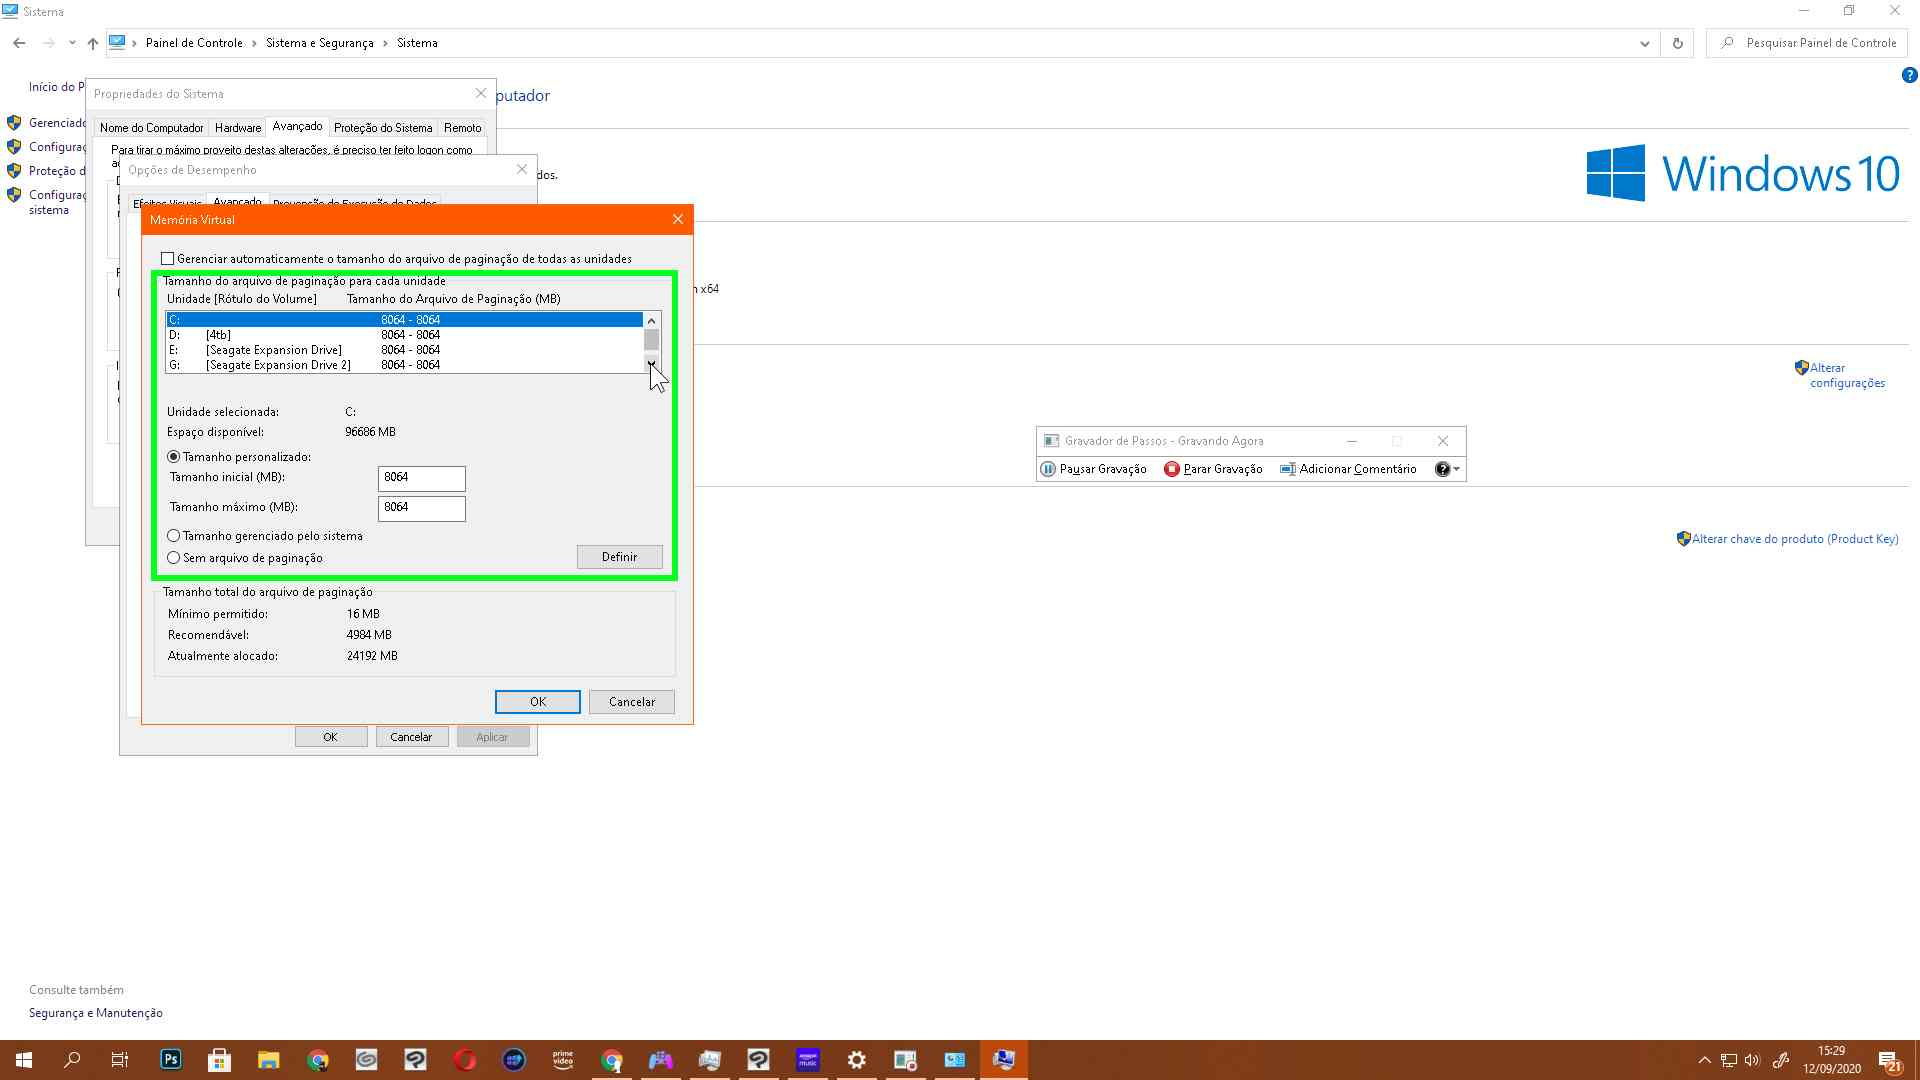
Task: Click the Adicionar Comentário icon
Action: pos(1288,469)
